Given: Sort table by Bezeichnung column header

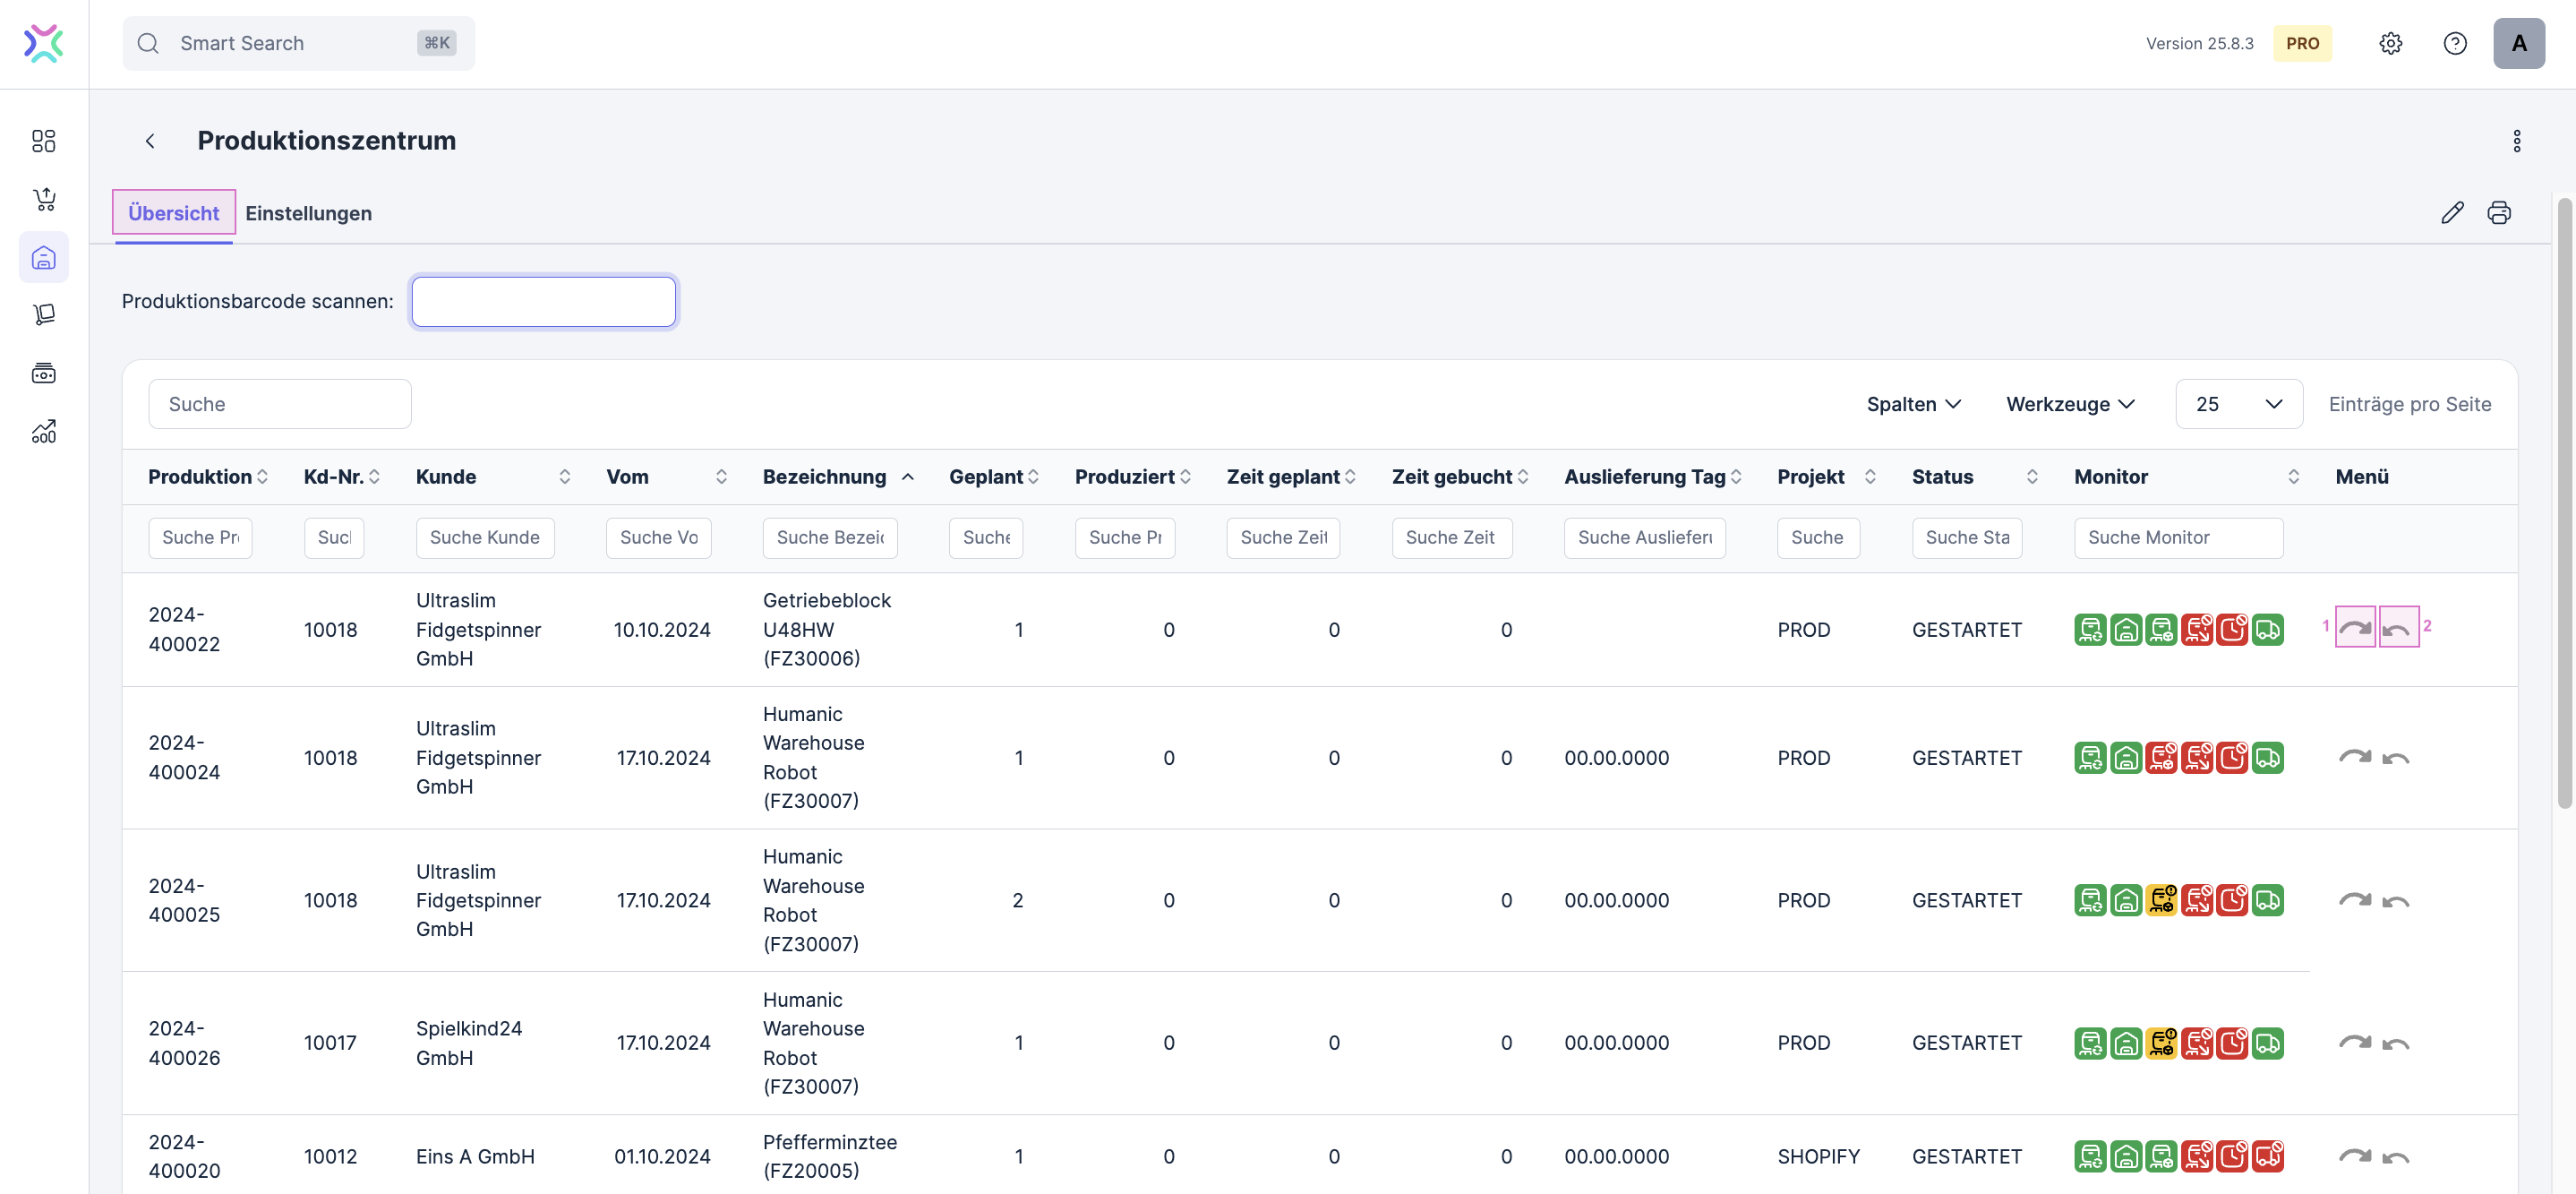Looking at the screenshot, I should (x=824, y=477).
